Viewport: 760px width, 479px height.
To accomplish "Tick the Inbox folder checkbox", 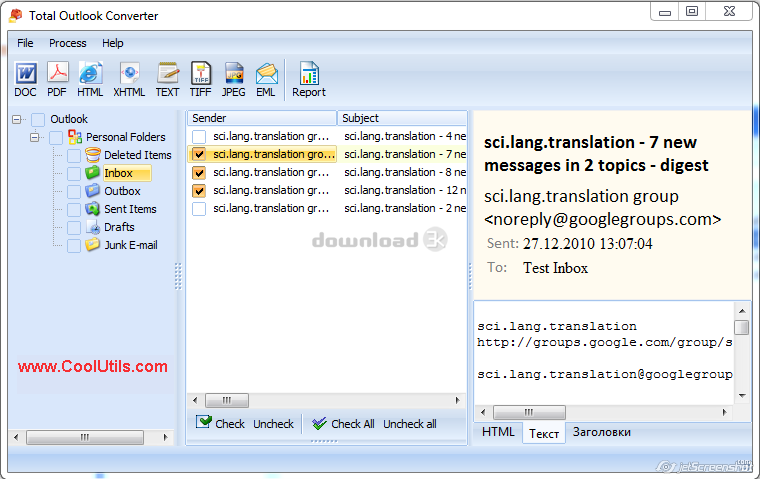I will tap(74, 174).
